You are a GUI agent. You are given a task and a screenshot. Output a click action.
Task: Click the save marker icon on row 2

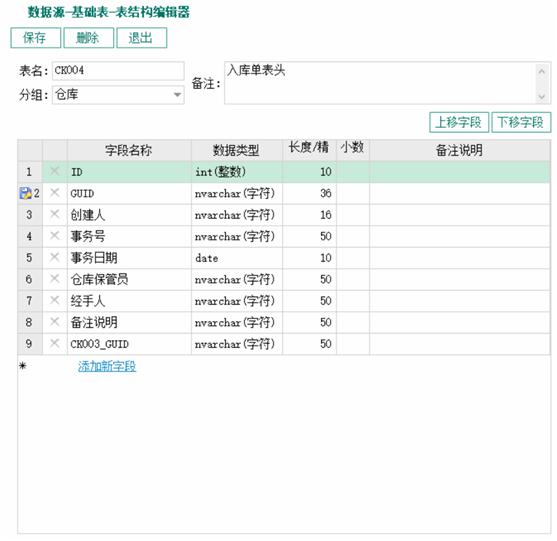(x=25, y=193)
